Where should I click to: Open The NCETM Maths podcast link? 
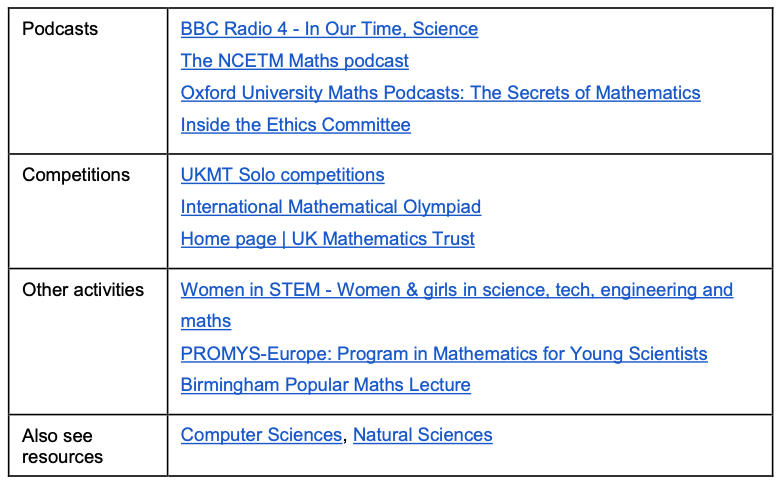294,61
